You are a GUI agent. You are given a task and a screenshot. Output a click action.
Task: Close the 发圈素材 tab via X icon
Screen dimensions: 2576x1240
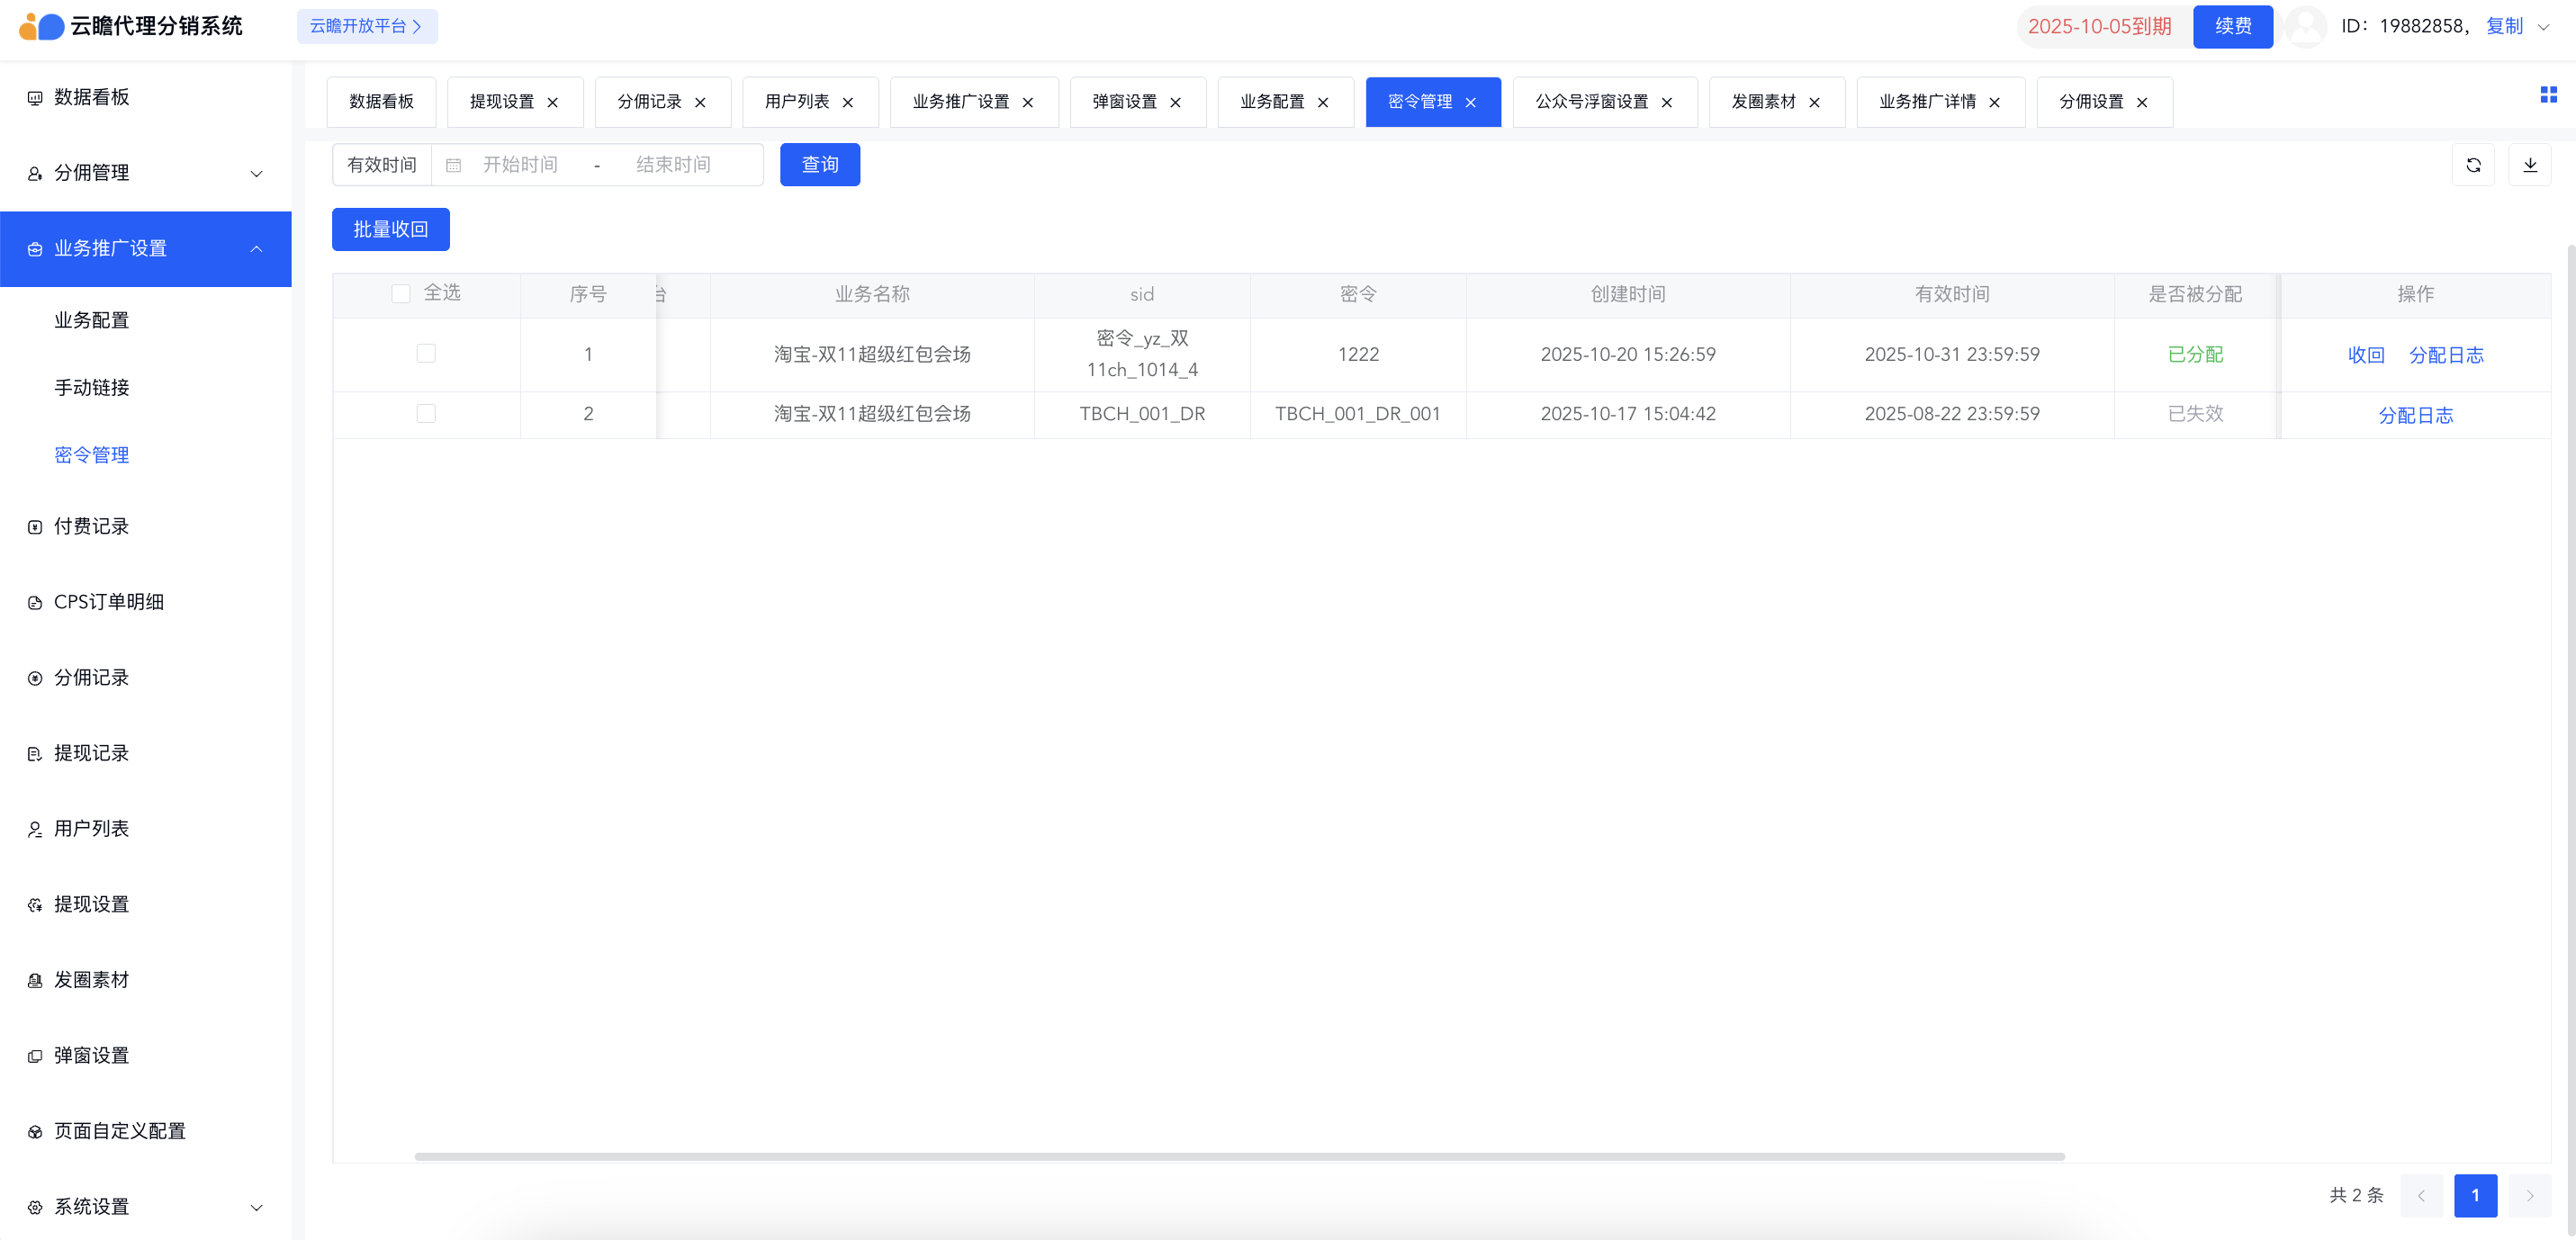tap(1814, 102)
